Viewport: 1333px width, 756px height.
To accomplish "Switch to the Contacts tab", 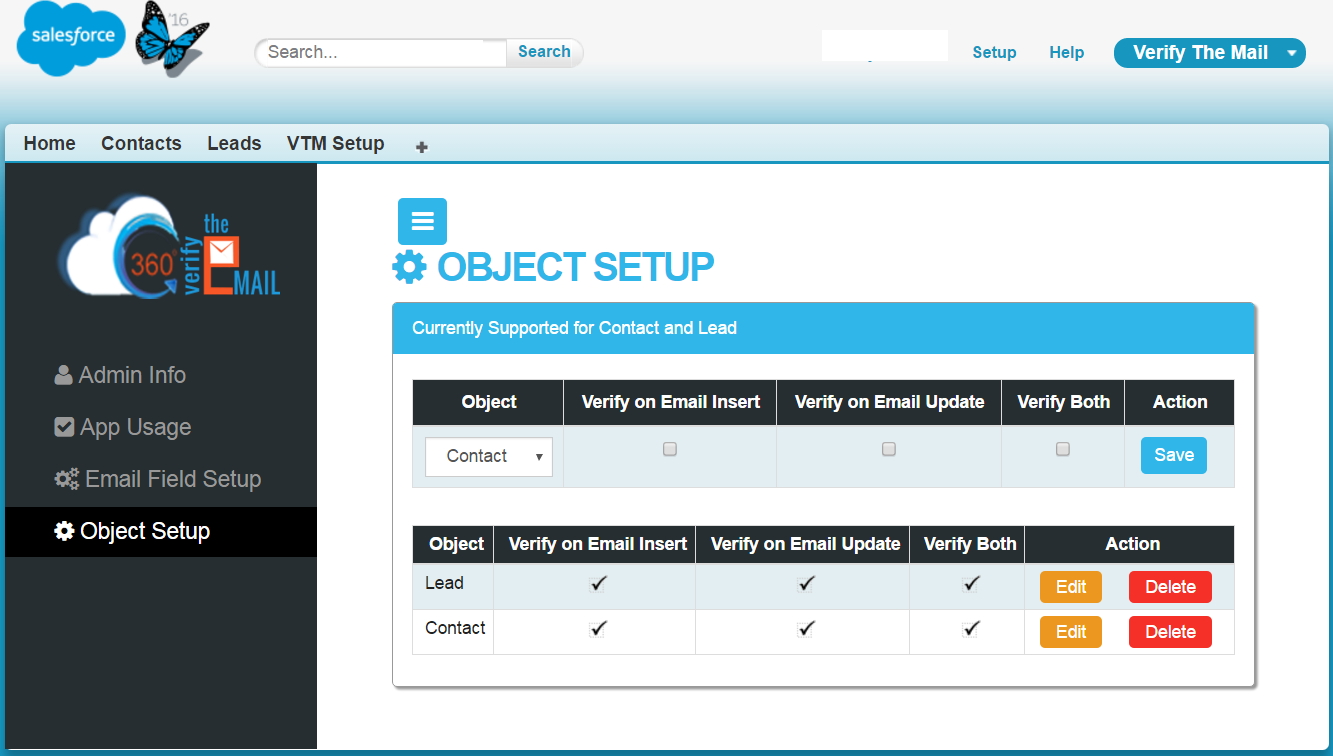I will coord(141,143).
